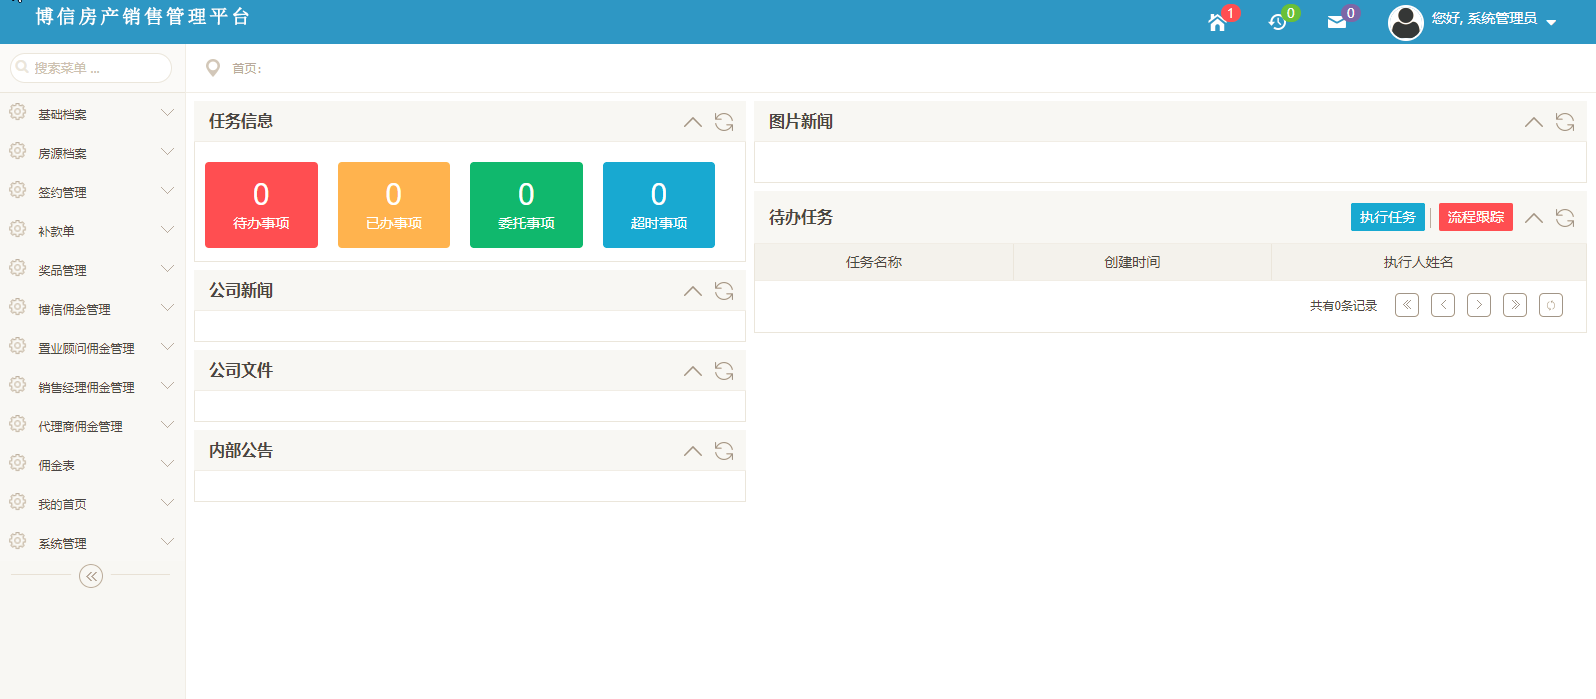The width and height of the screenshot is (1596, 699).
Task: Refresh the 任务信息 panel
Action: tap(724, 122)
